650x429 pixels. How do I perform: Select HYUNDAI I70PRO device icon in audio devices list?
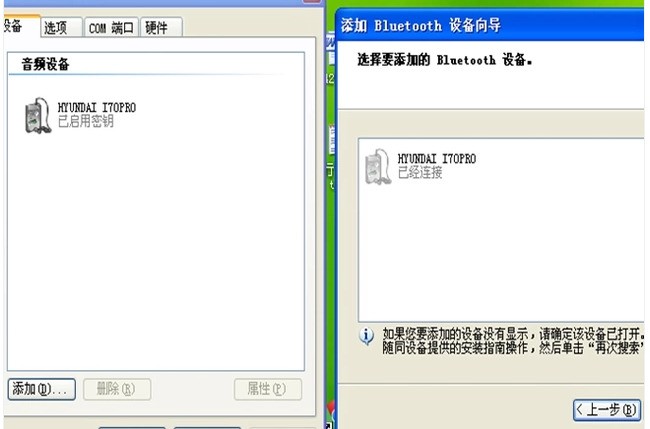coord(38,116)
